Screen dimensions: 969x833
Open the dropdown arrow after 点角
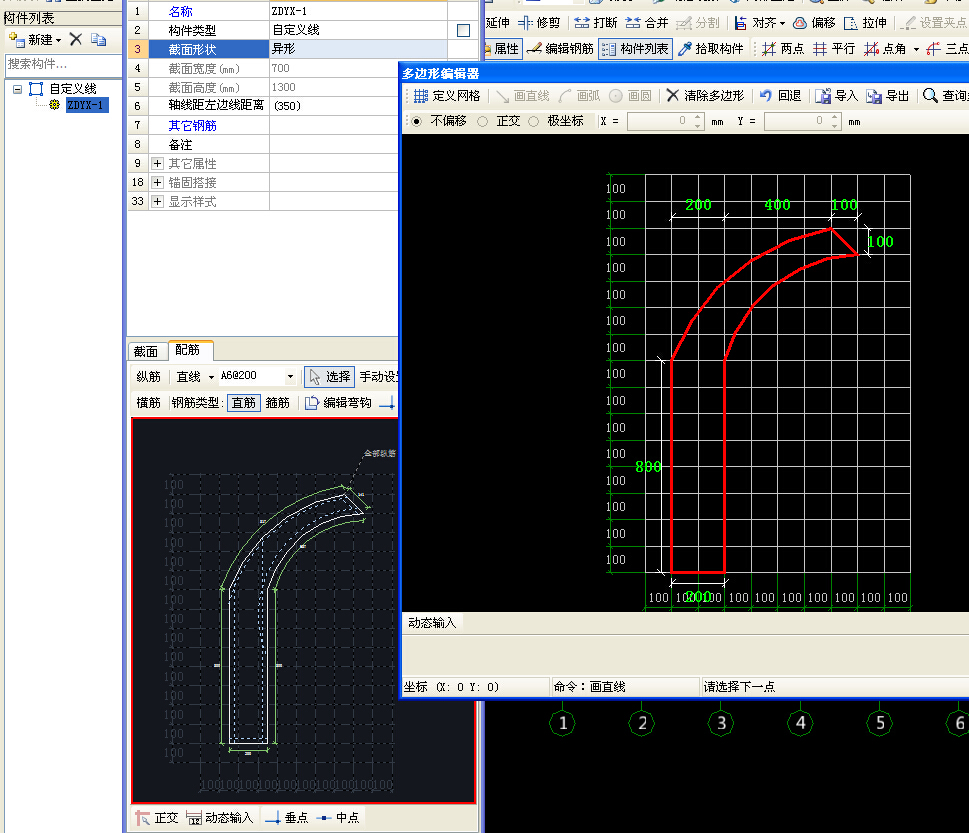coord(916,49)
